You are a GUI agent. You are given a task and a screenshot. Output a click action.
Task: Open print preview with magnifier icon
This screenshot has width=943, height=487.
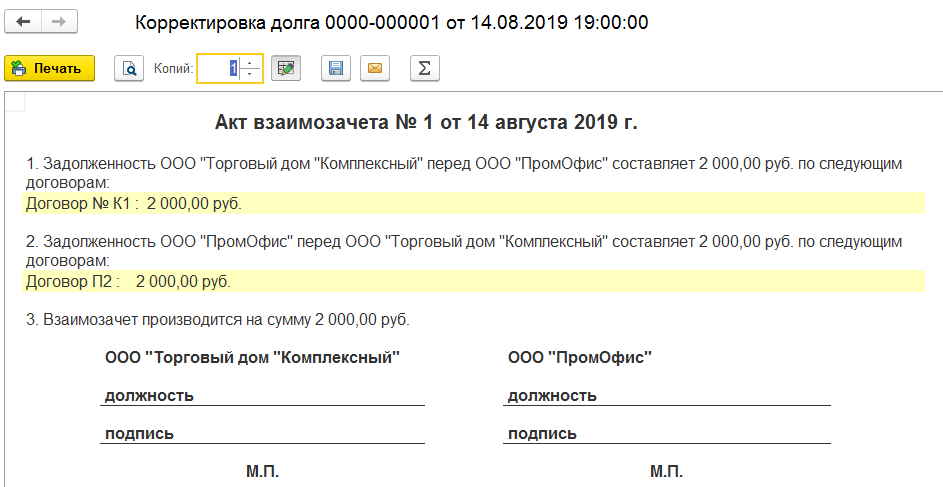(x=129, y=69)
